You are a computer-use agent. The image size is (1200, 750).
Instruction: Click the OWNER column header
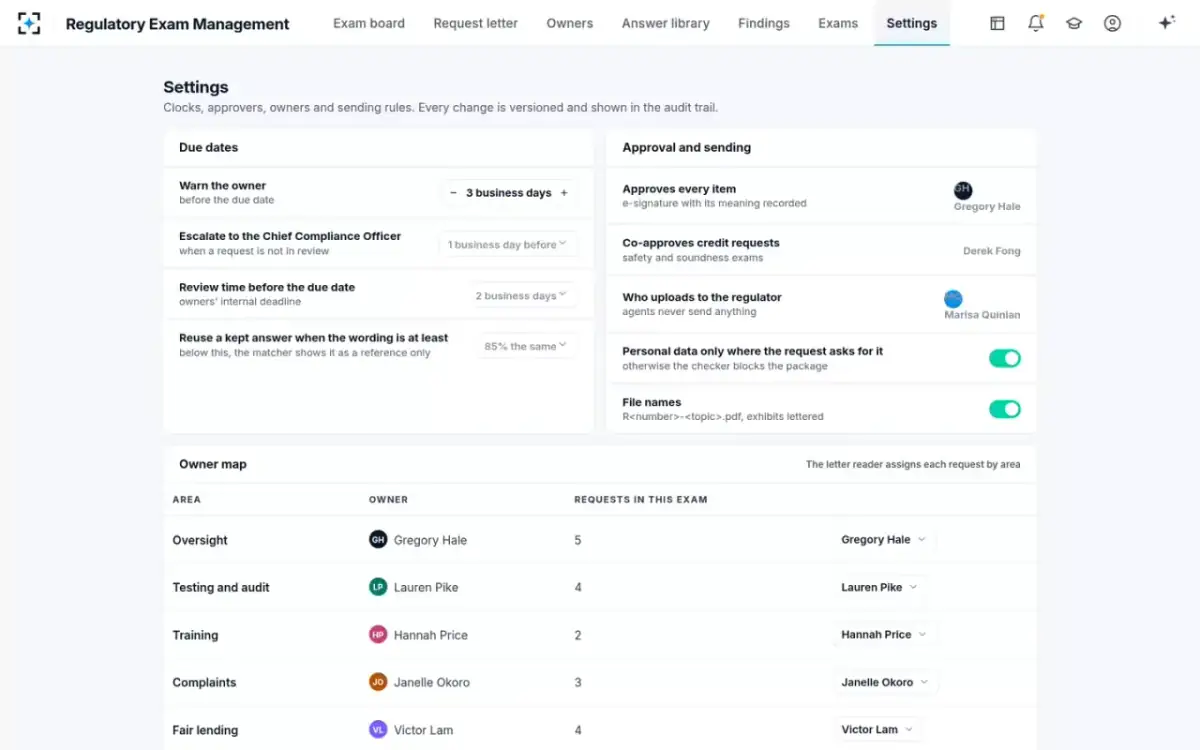coord(388,499)
